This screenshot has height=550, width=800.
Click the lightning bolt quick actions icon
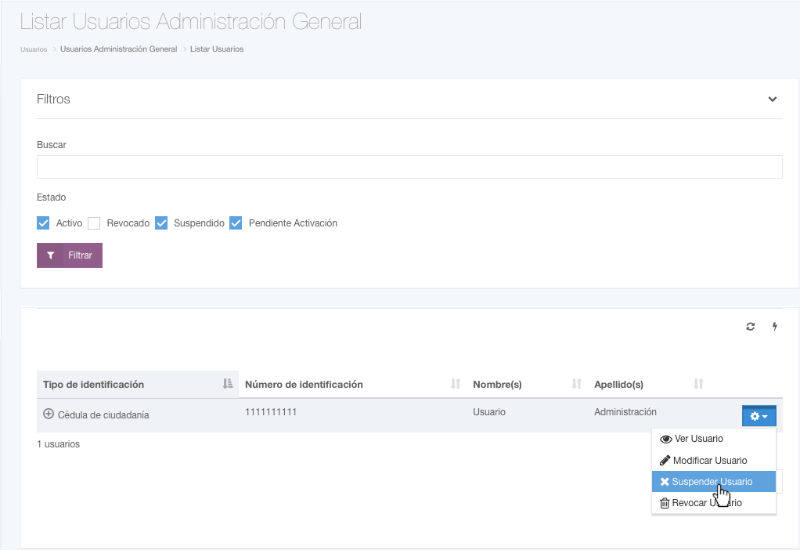tap(774, 327)
